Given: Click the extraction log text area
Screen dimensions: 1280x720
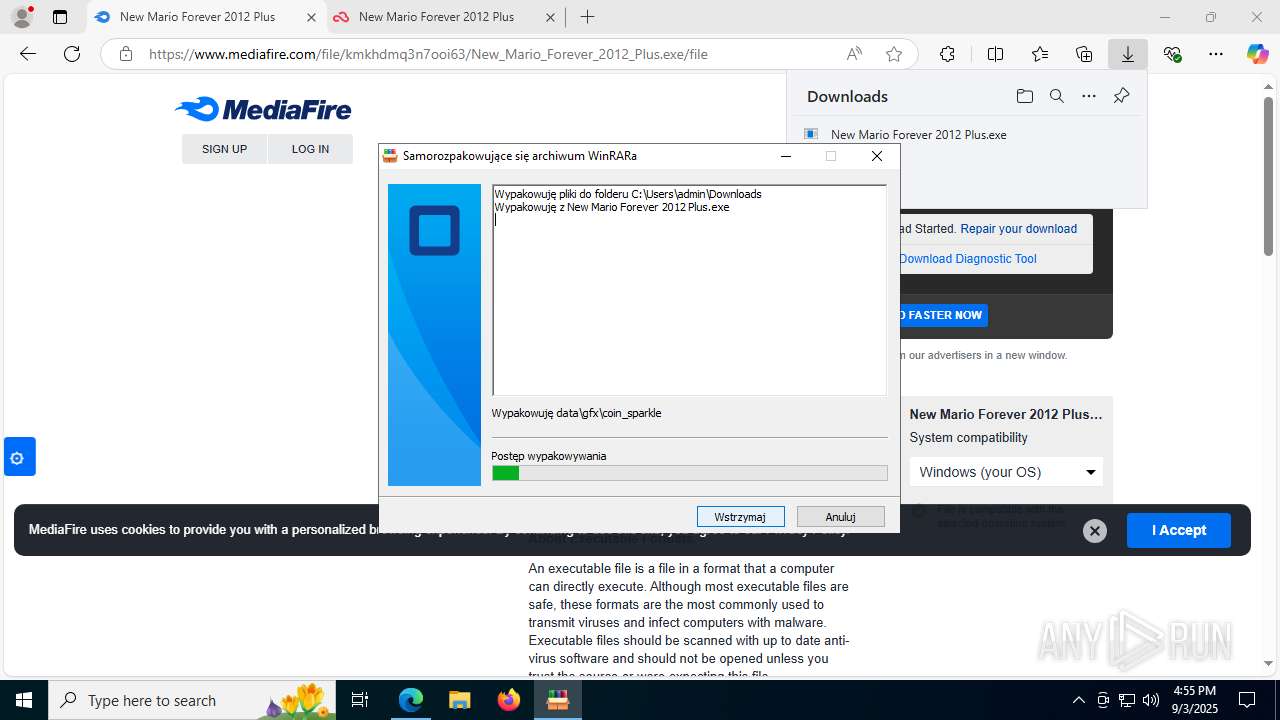Looking at the screenshot, I should click(689, 290).
